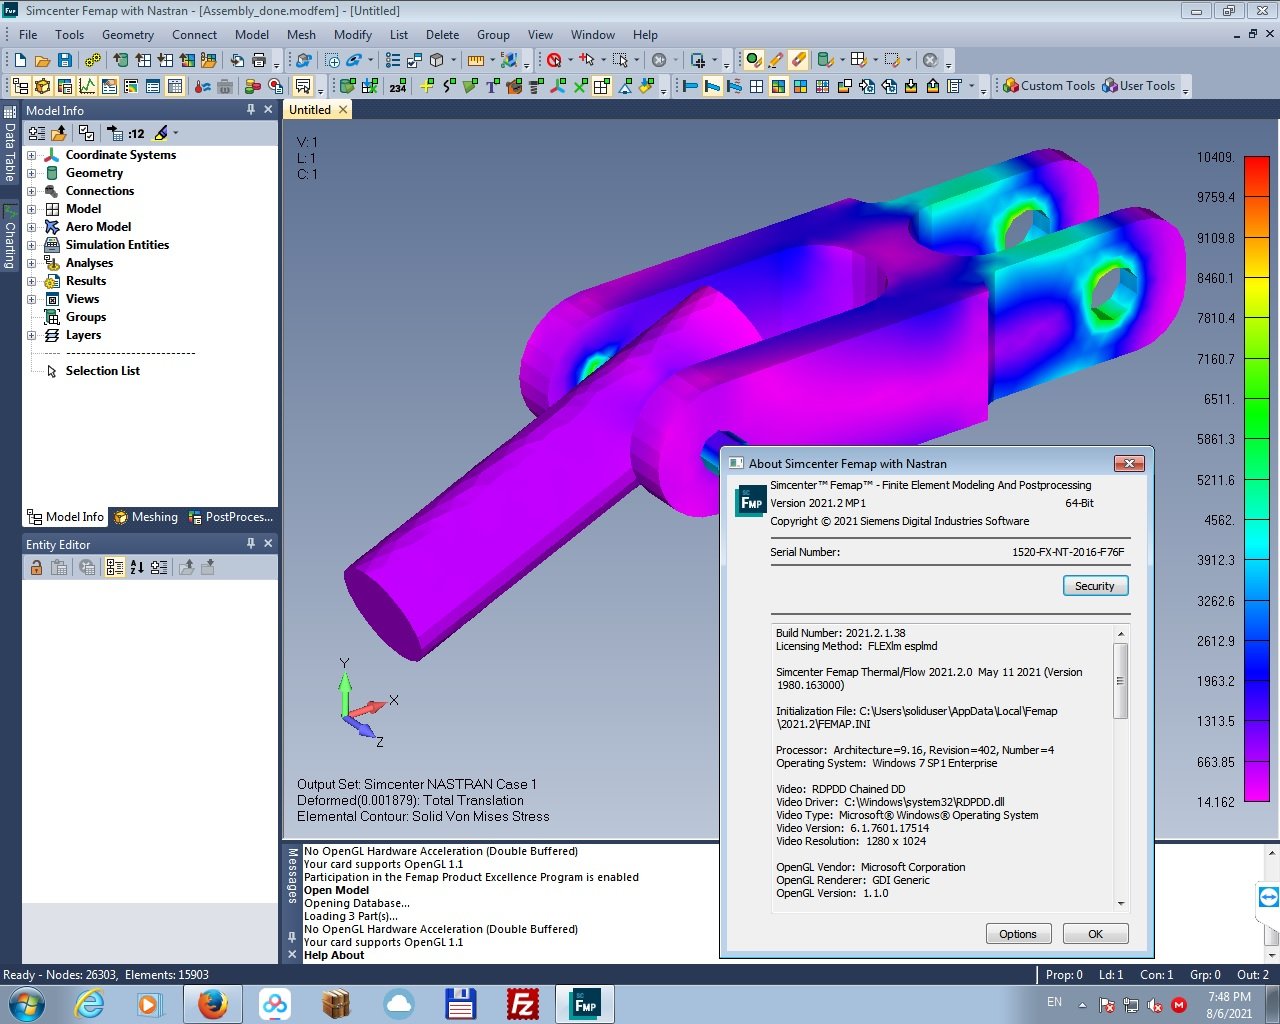Viewport: 1280px width, 1024px height.
Task: Click the text 'T' creation icon
Action: point(492,87)
